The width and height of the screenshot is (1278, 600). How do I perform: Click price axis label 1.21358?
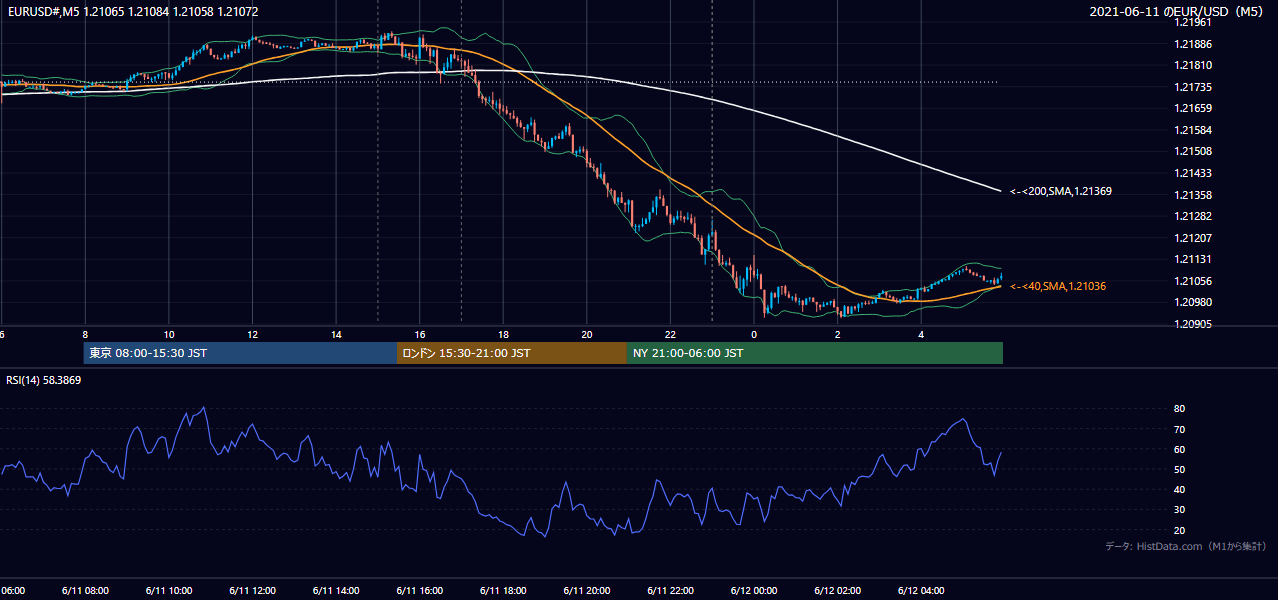[1193, 195]
